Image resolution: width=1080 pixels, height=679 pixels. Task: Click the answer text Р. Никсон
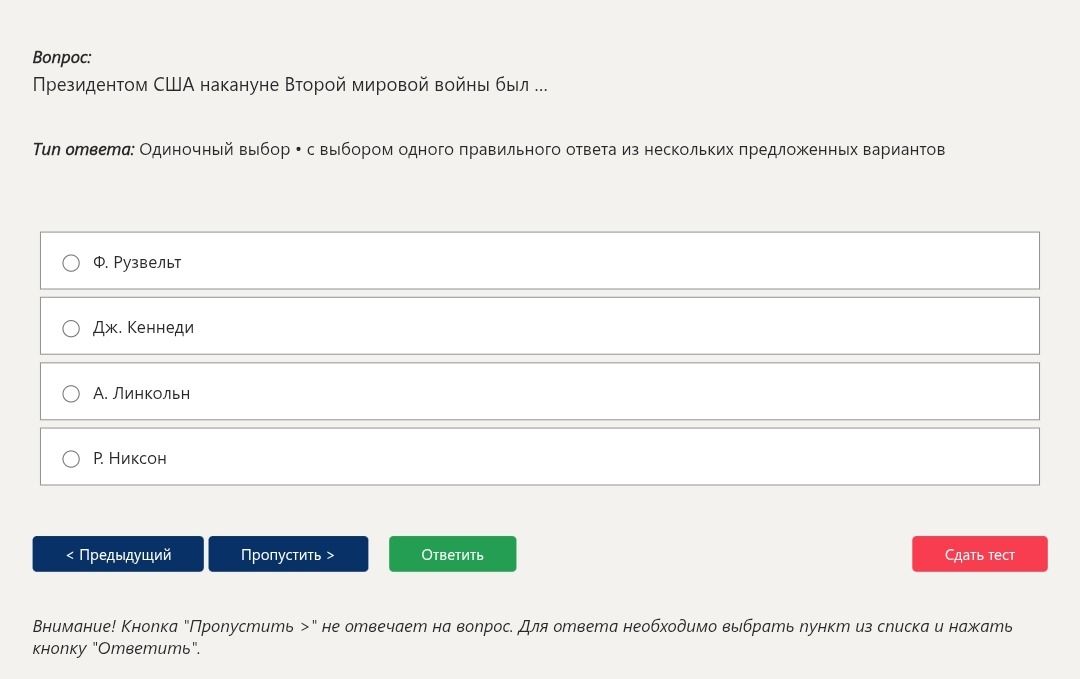(129, 459)
